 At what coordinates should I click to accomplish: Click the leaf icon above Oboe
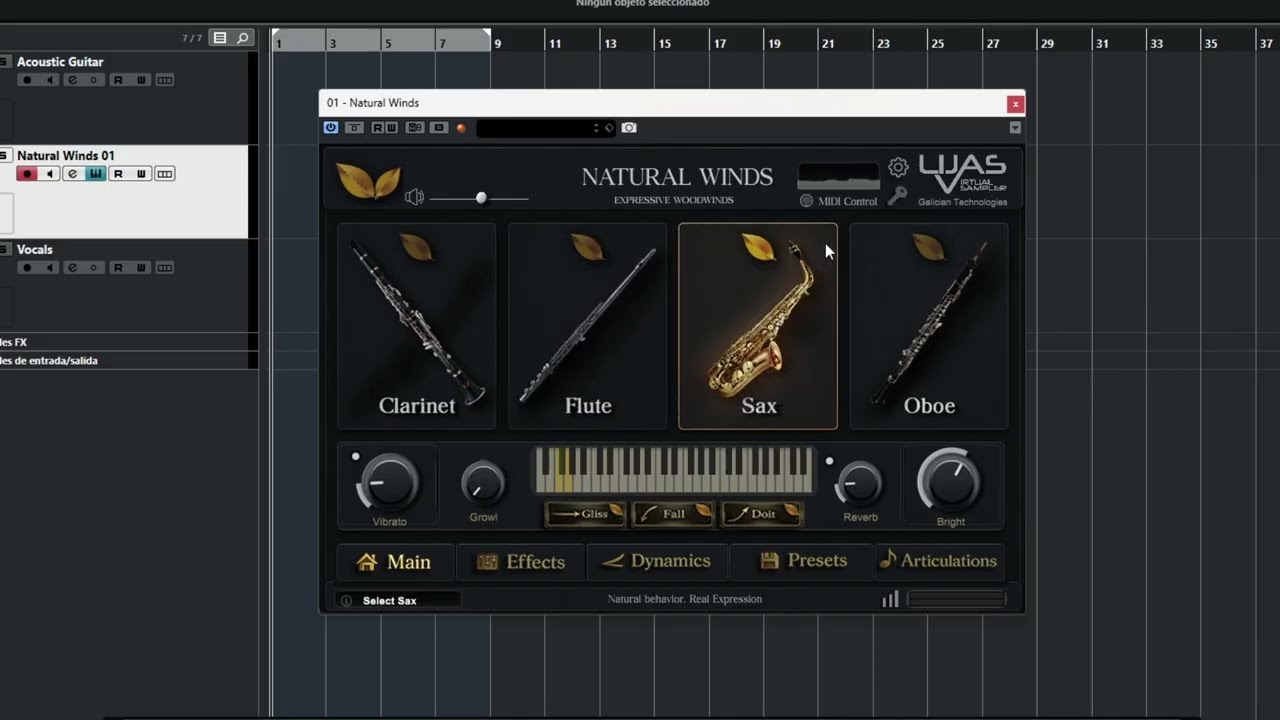click(x=929, y=247)
